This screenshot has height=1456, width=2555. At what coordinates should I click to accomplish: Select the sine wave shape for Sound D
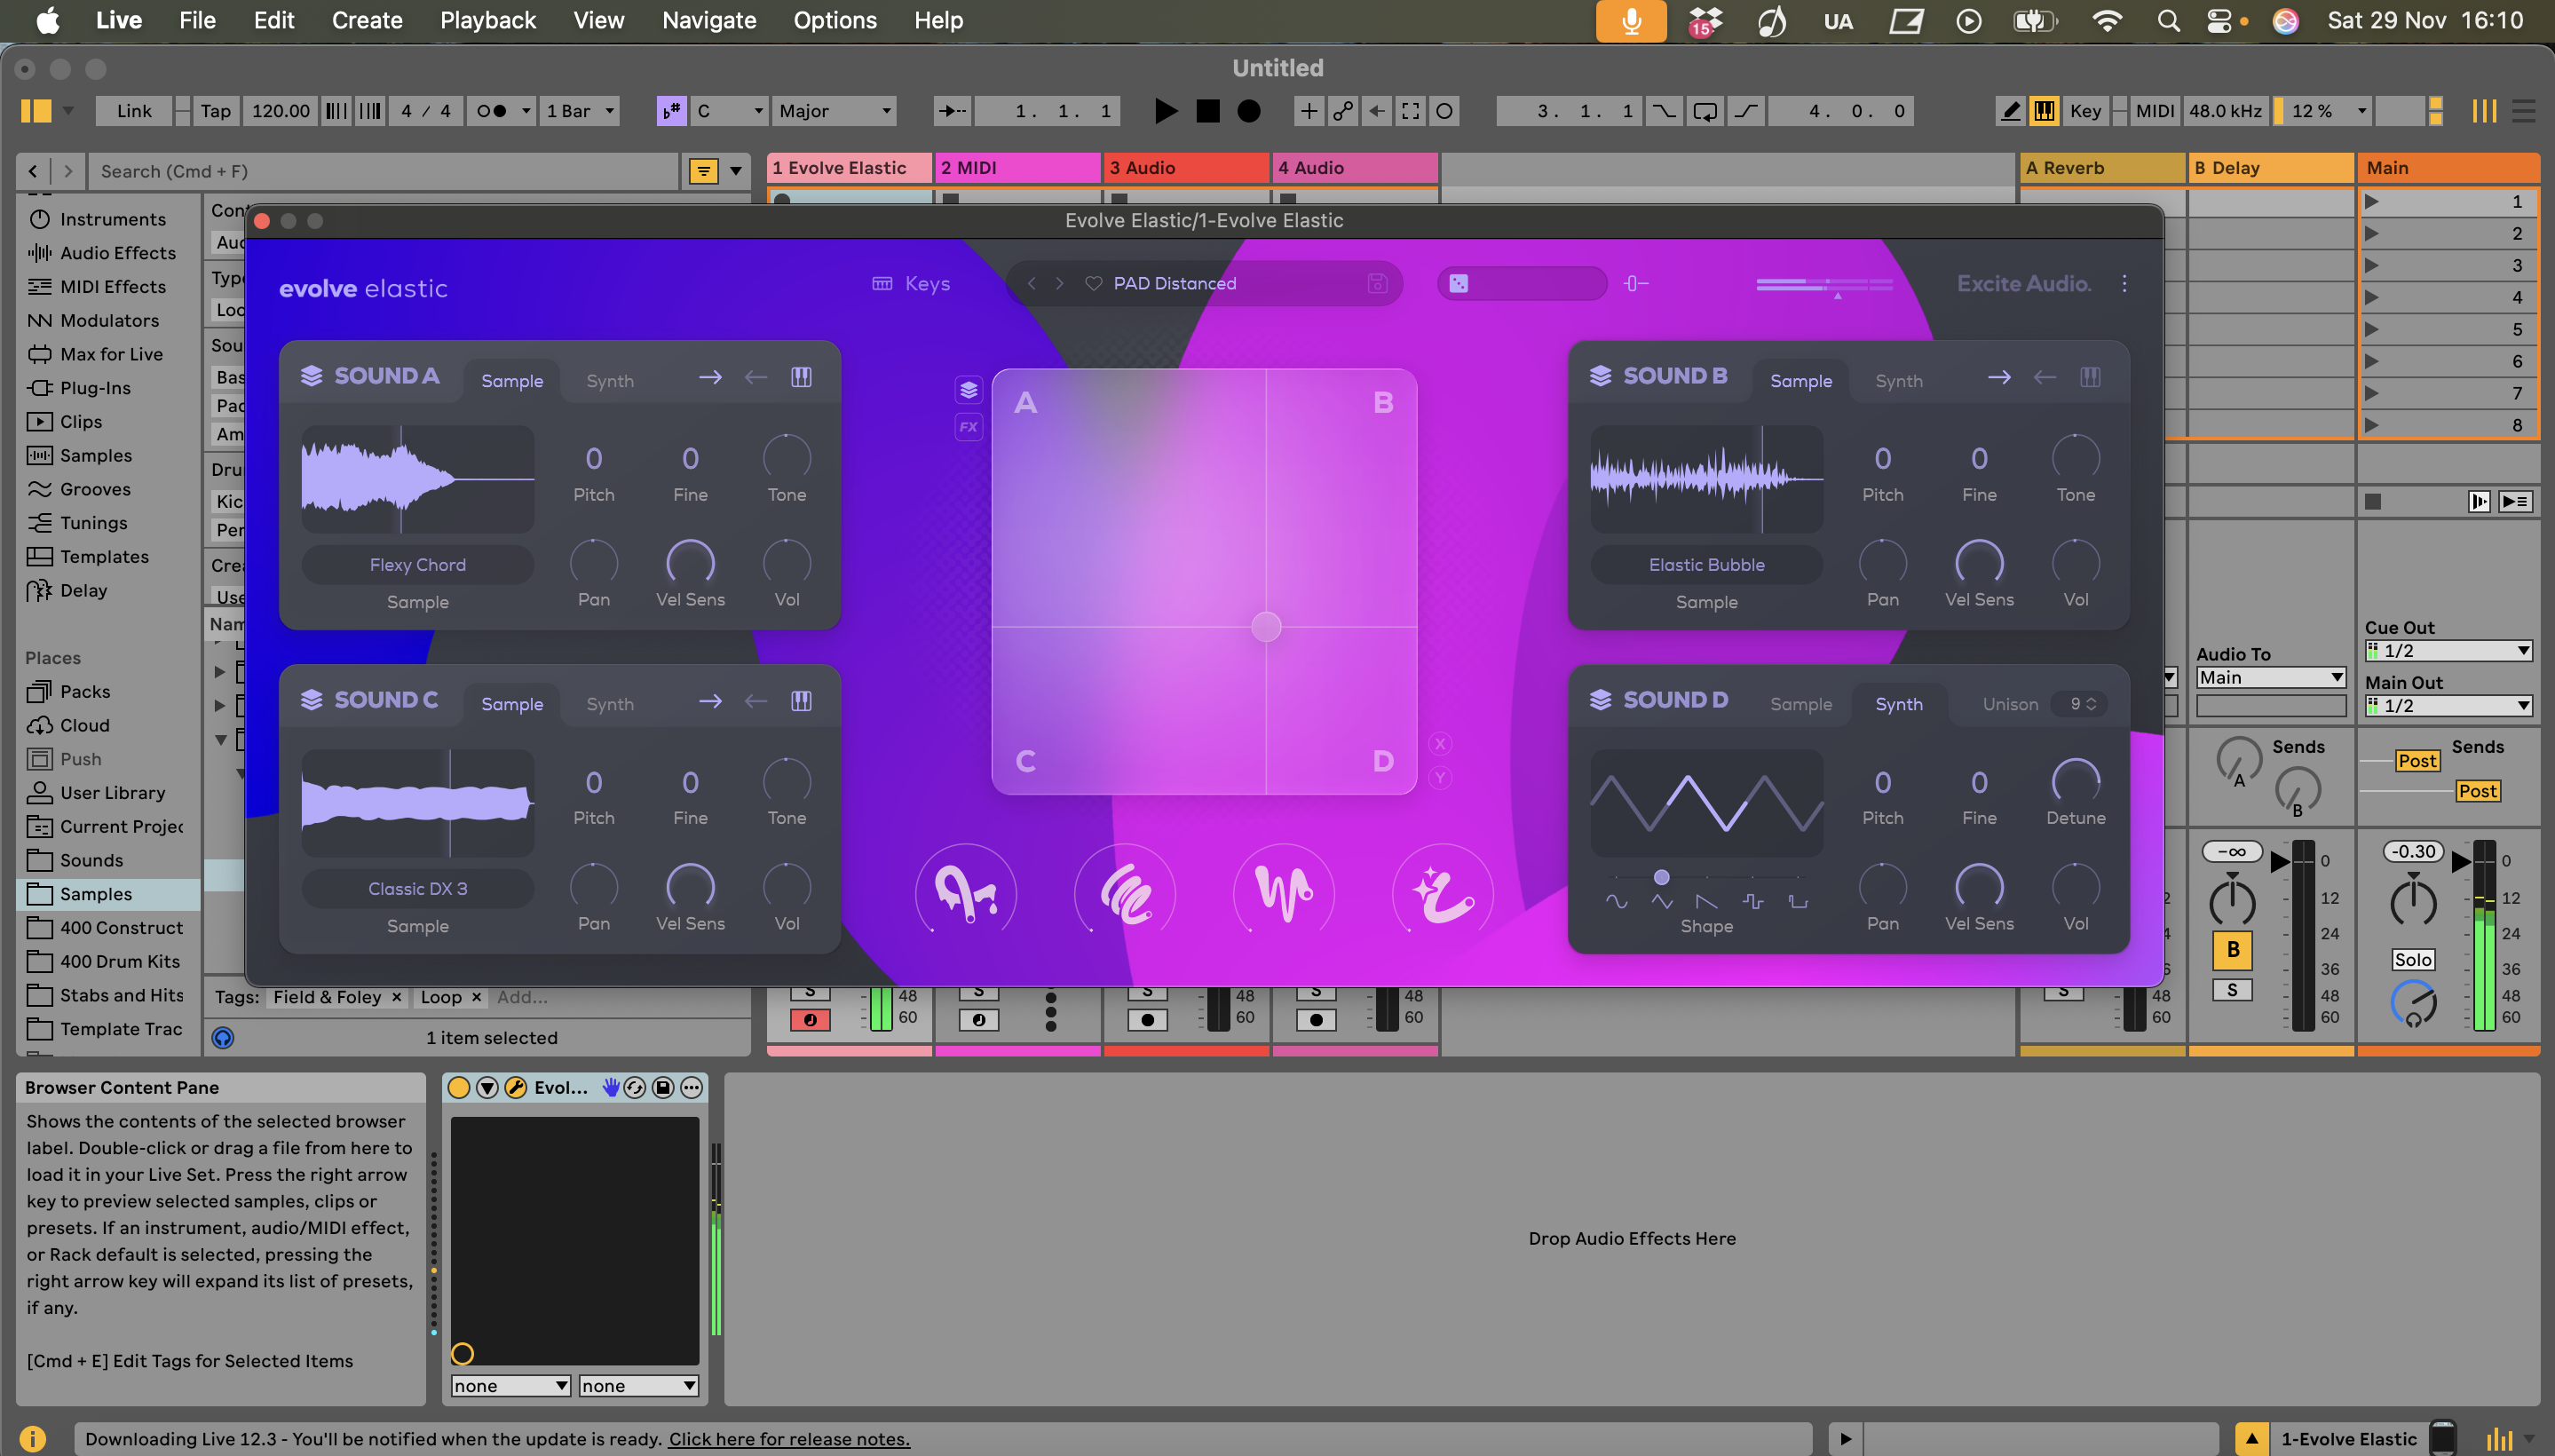[x=1617, y=902]
